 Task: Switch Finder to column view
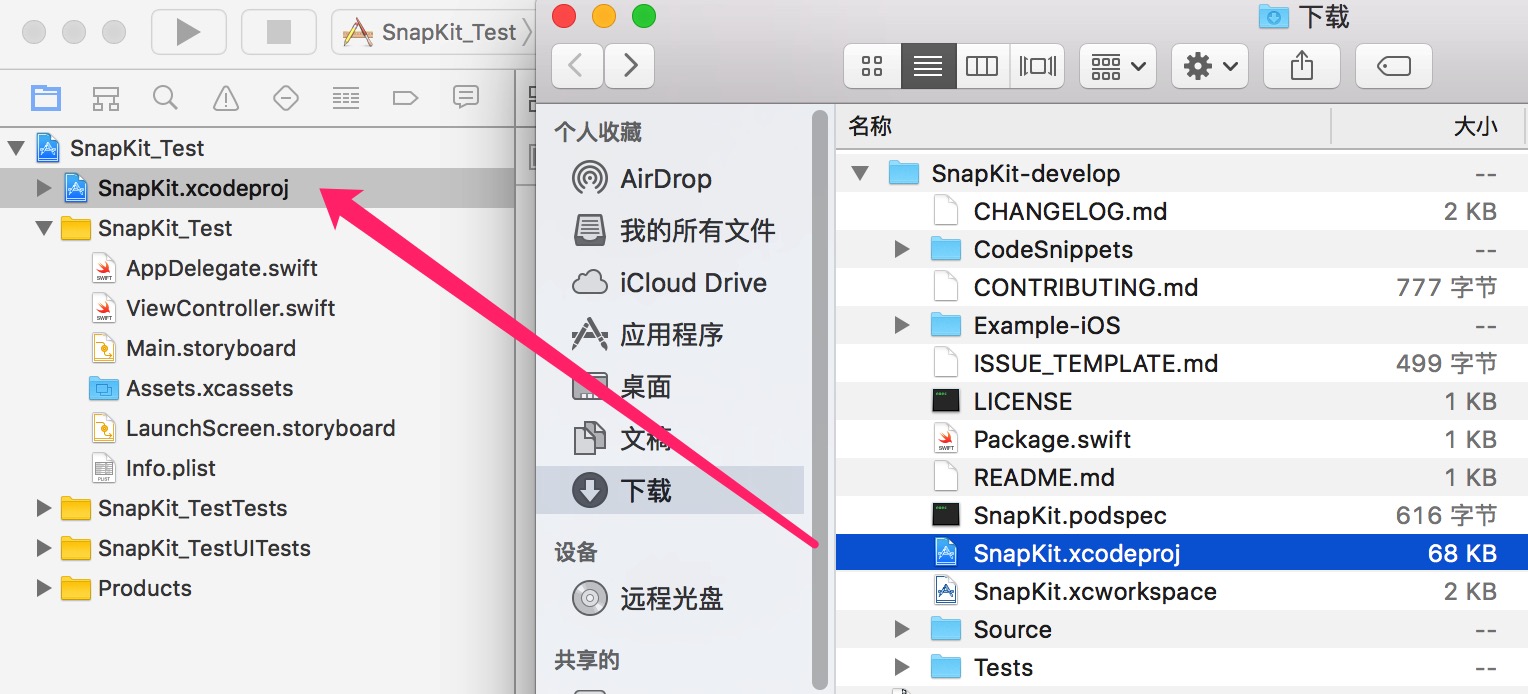click(x=982, y=66)
